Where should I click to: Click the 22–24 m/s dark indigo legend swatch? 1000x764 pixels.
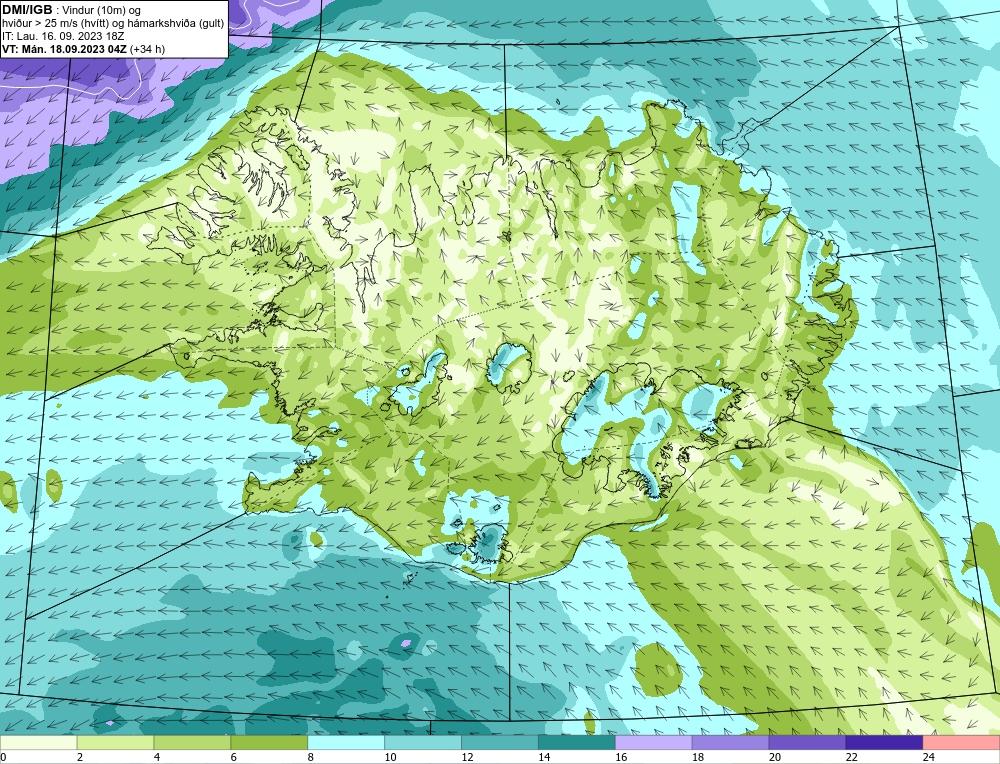pos(884,743)
